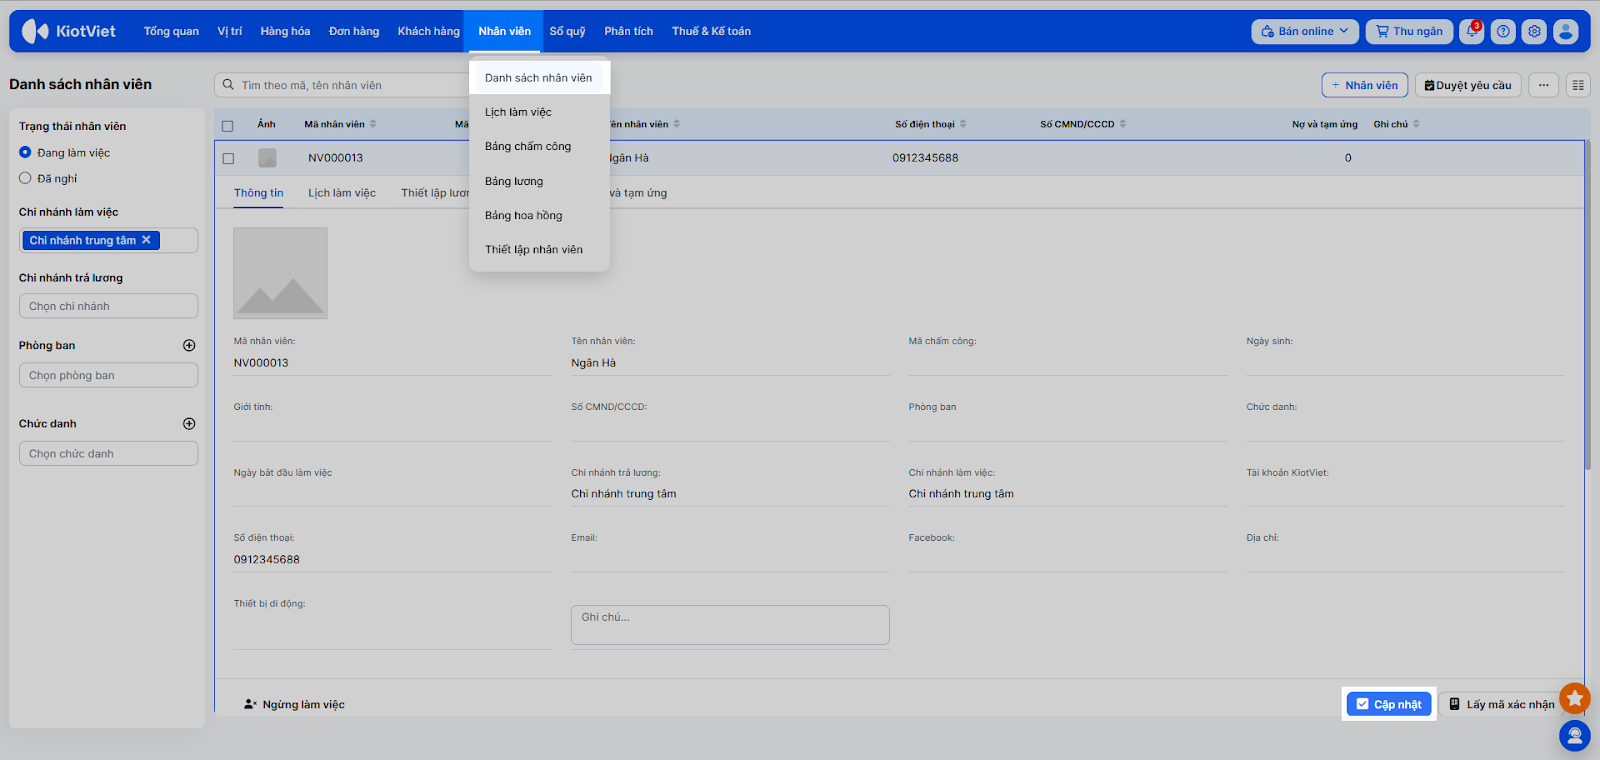Toggle the select-all checkbox in table header
1600x760 pixels.
point(228,126)
